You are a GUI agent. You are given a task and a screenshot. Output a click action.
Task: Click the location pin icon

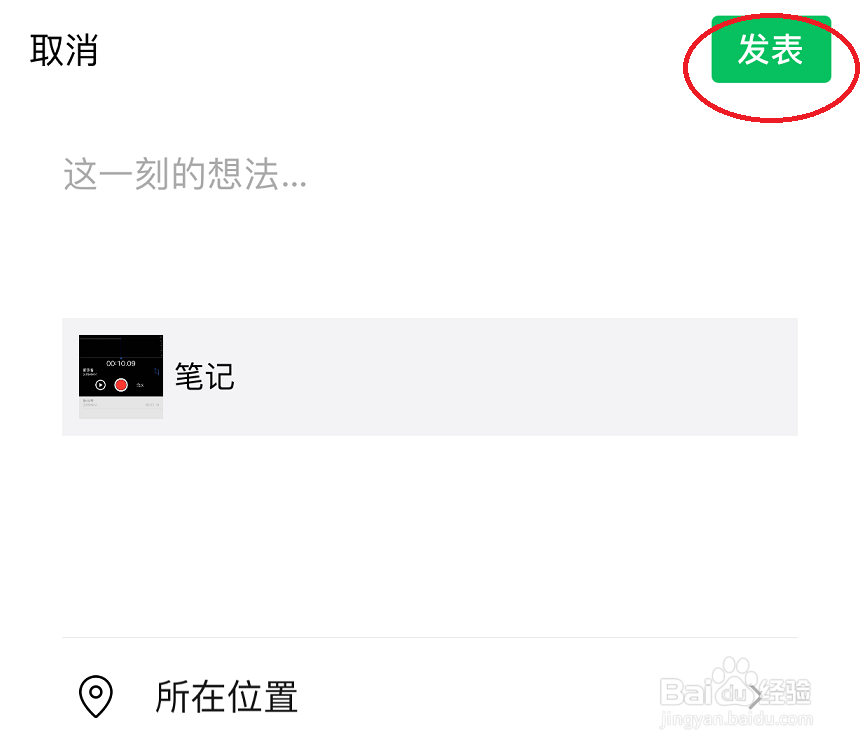(x=96, y=696)
